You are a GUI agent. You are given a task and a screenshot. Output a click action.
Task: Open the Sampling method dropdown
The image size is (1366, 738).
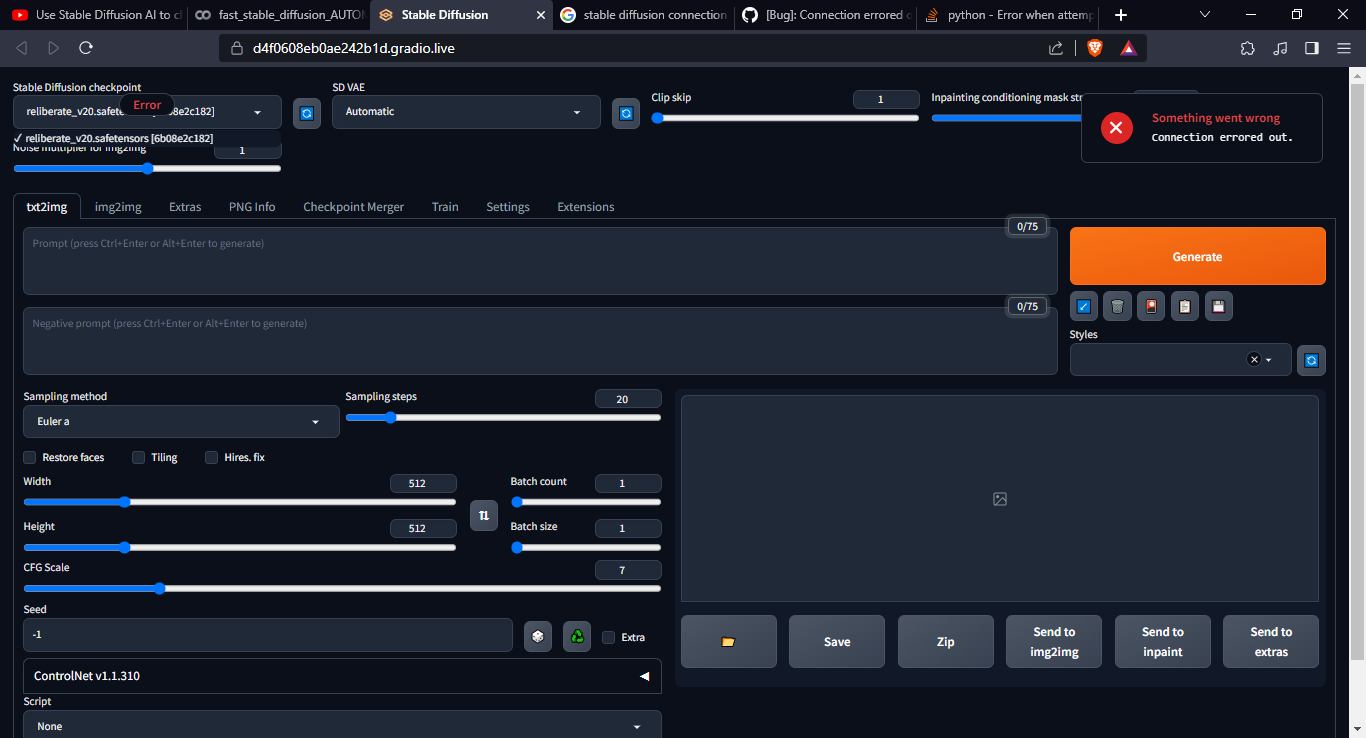coord(181,421)
